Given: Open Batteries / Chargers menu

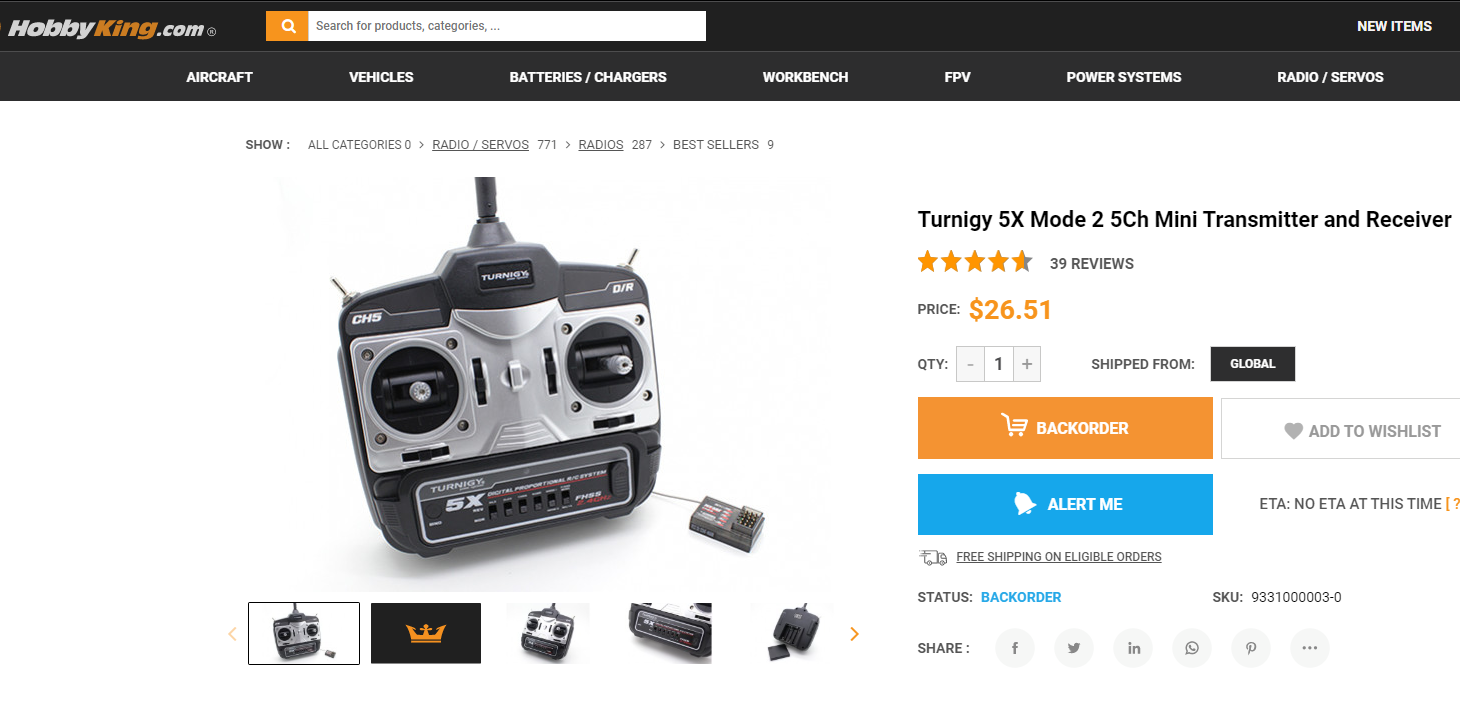Looking at the screenshot, I should point(588,77).
